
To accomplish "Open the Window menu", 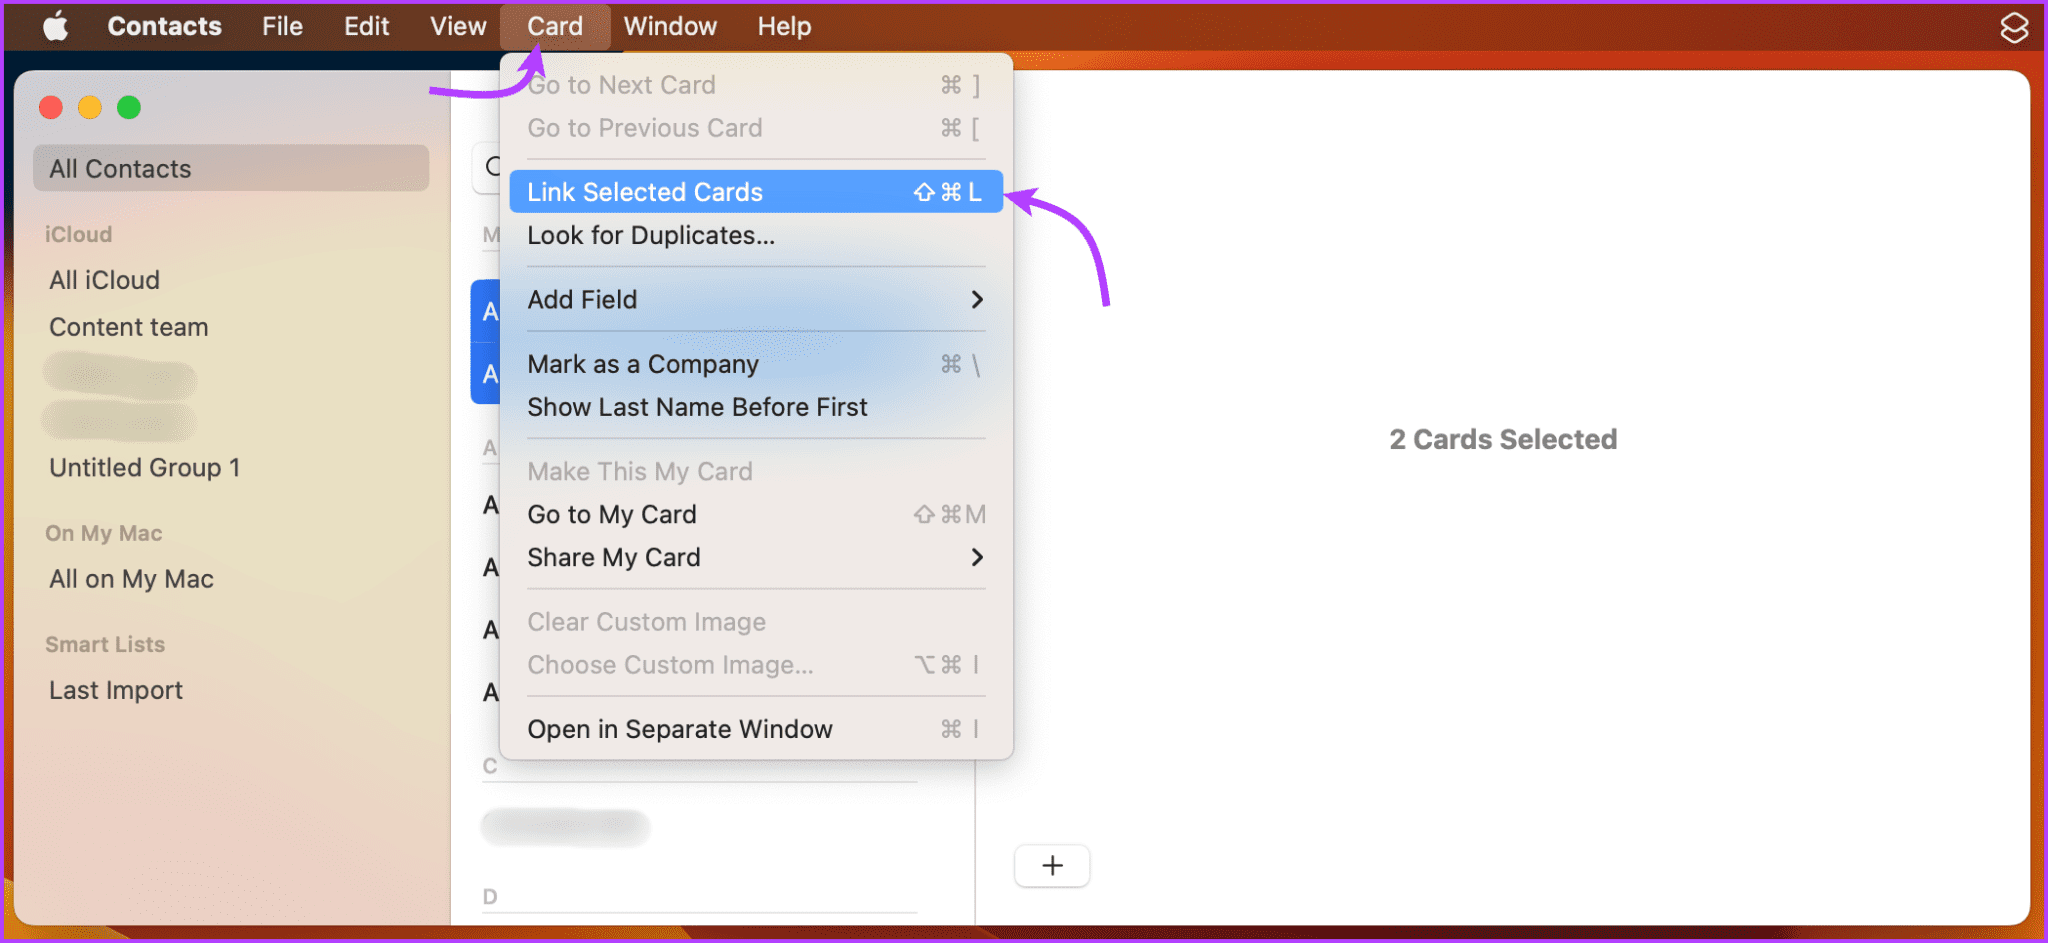I will [x=669, y=26].
